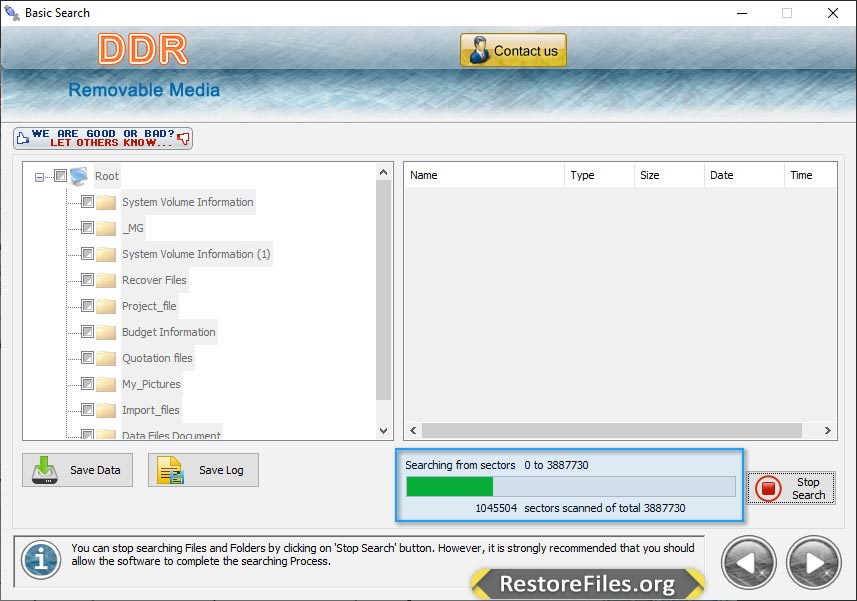Click the Basic Search title bar app icon
Image resolution: width=857 pixels, height=601 pixels.
[11, 13]
